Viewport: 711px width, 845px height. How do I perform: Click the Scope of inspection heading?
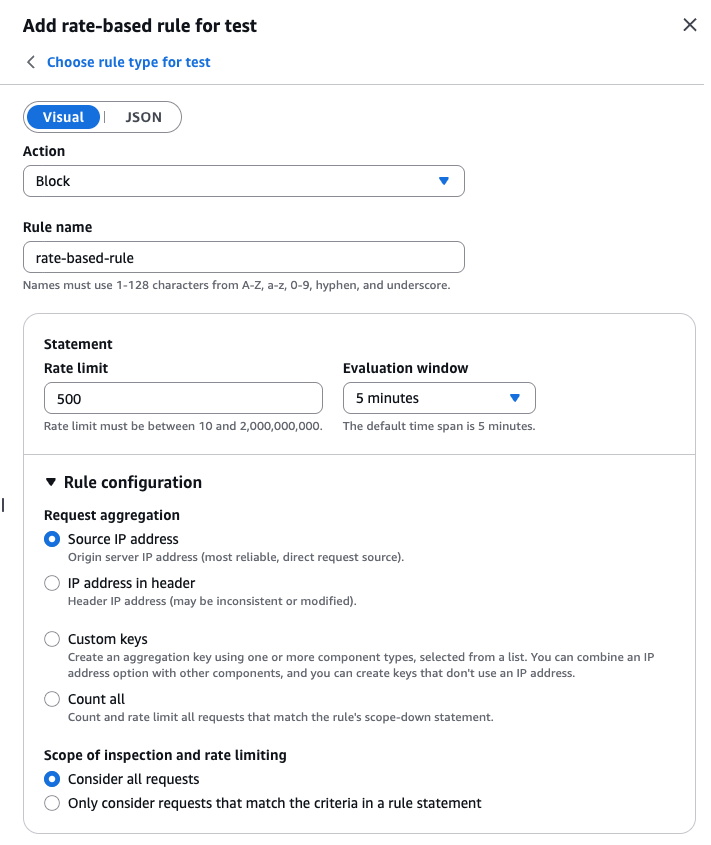coord(165,755)
